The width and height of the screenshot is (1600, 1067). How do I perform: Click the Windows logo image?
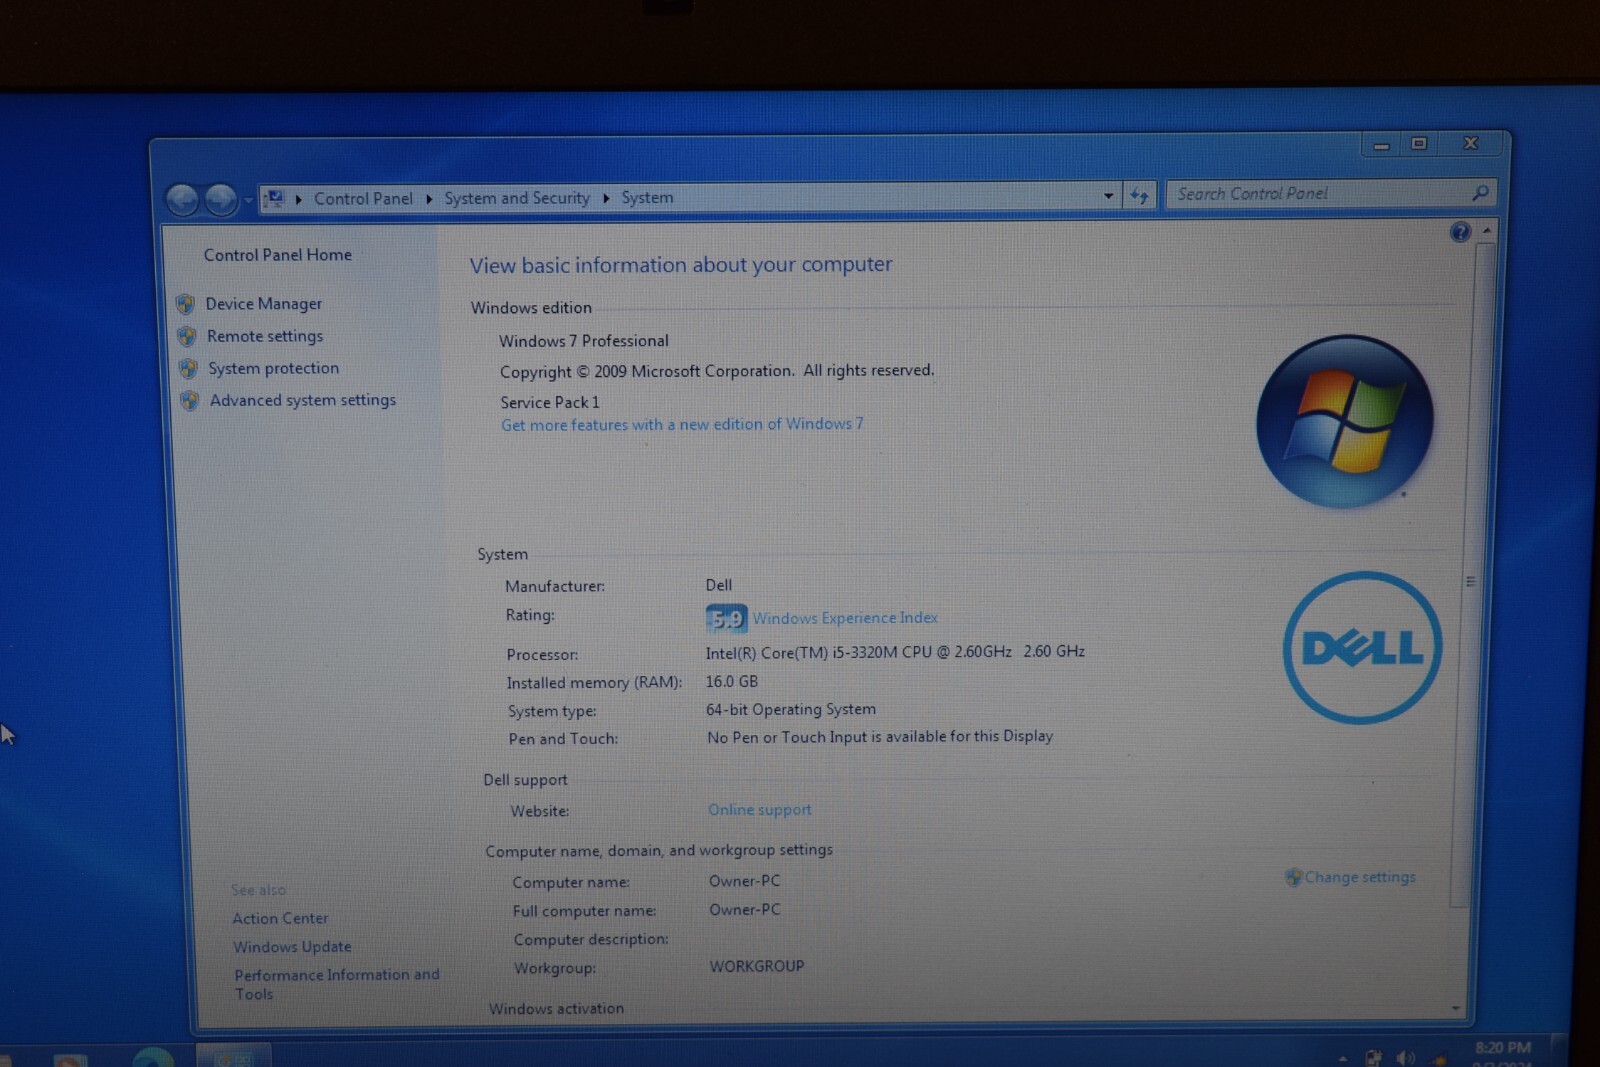pos(1345,421)
